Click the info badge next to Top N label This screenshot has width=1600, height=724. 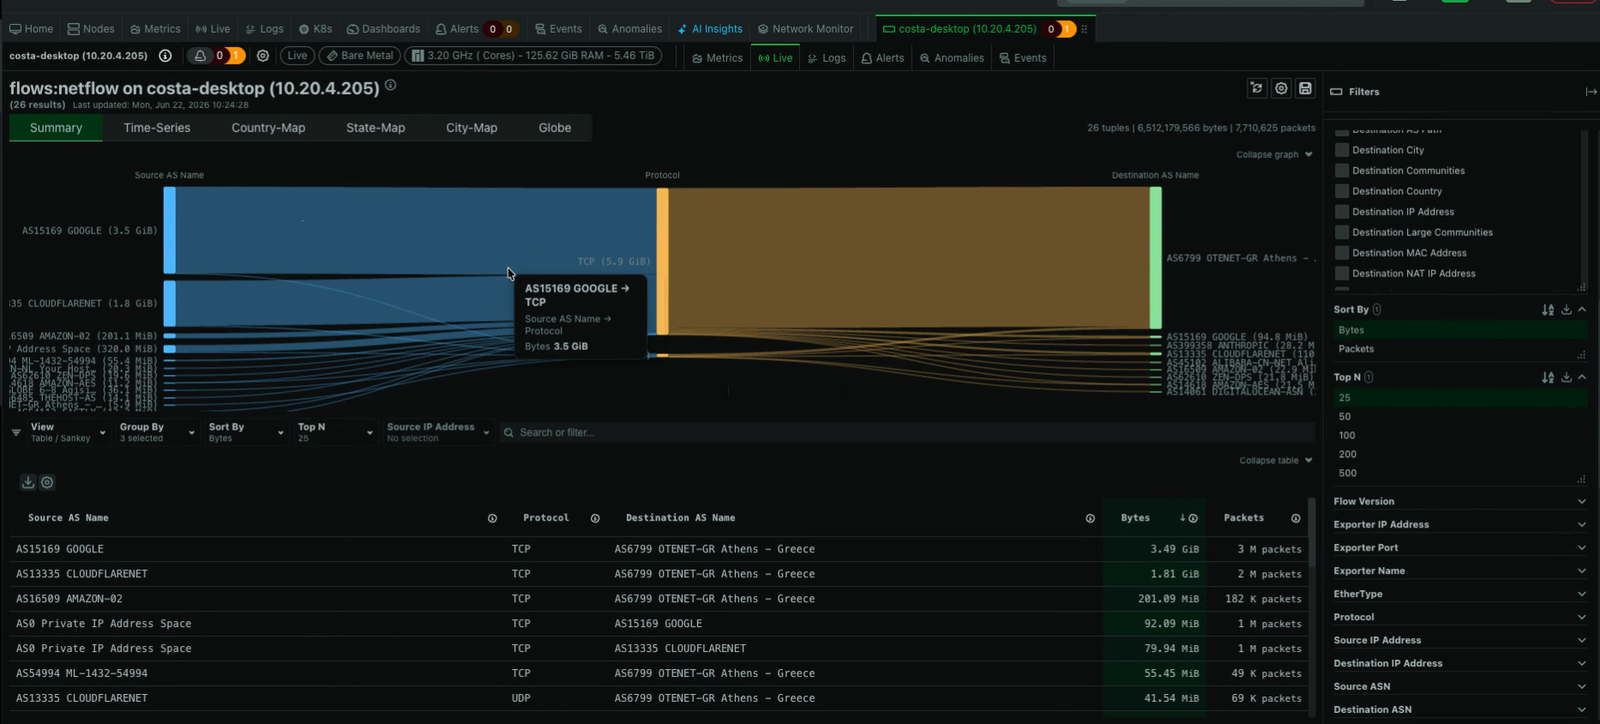(1369, 377)
